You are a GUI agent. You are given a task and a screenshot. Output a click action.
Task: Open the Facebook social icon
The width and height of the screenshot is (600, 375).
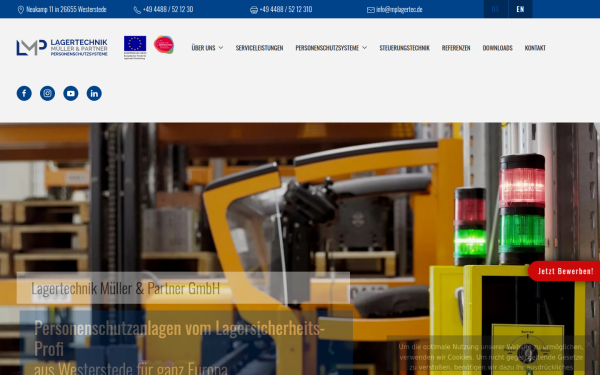pos(24,93)
